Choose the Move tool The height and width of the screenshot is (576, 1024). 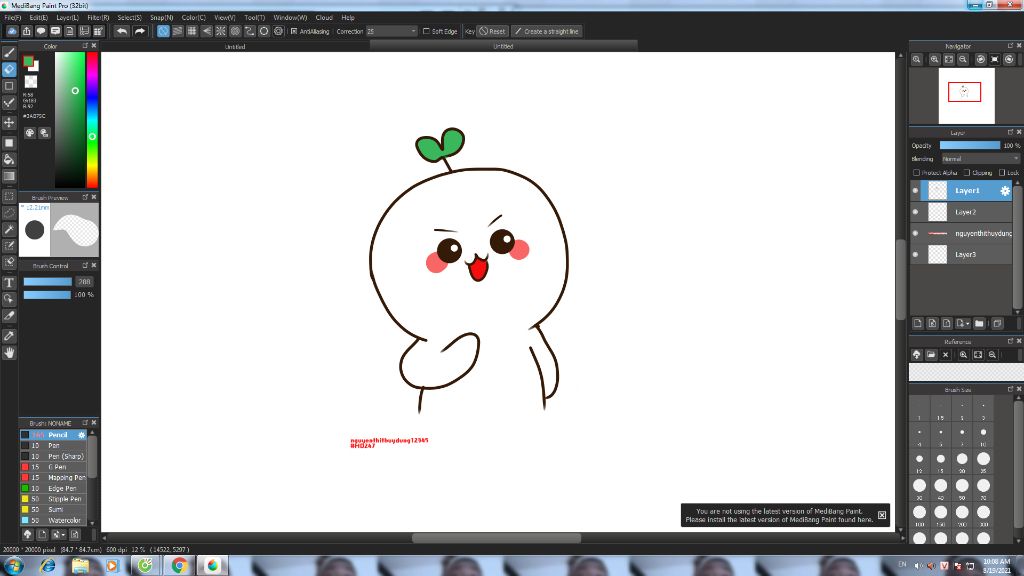(x=9, y=122)
